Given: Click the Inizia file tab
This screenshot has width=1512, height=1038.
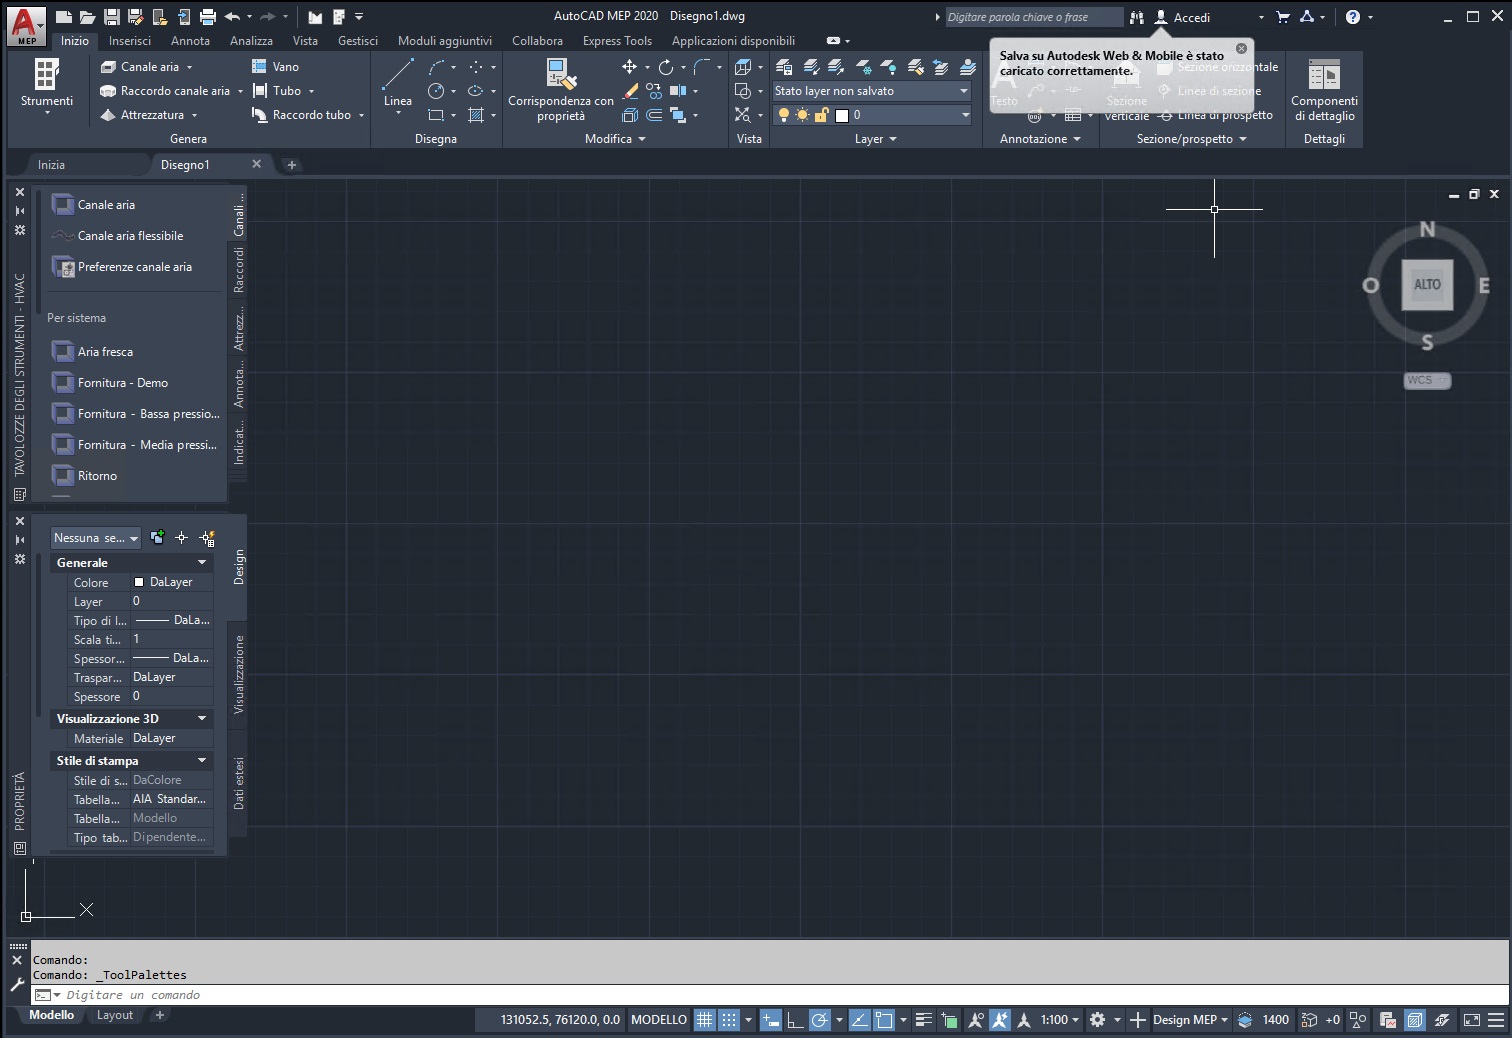Looking at the screenshot, I should coord(51,165).
